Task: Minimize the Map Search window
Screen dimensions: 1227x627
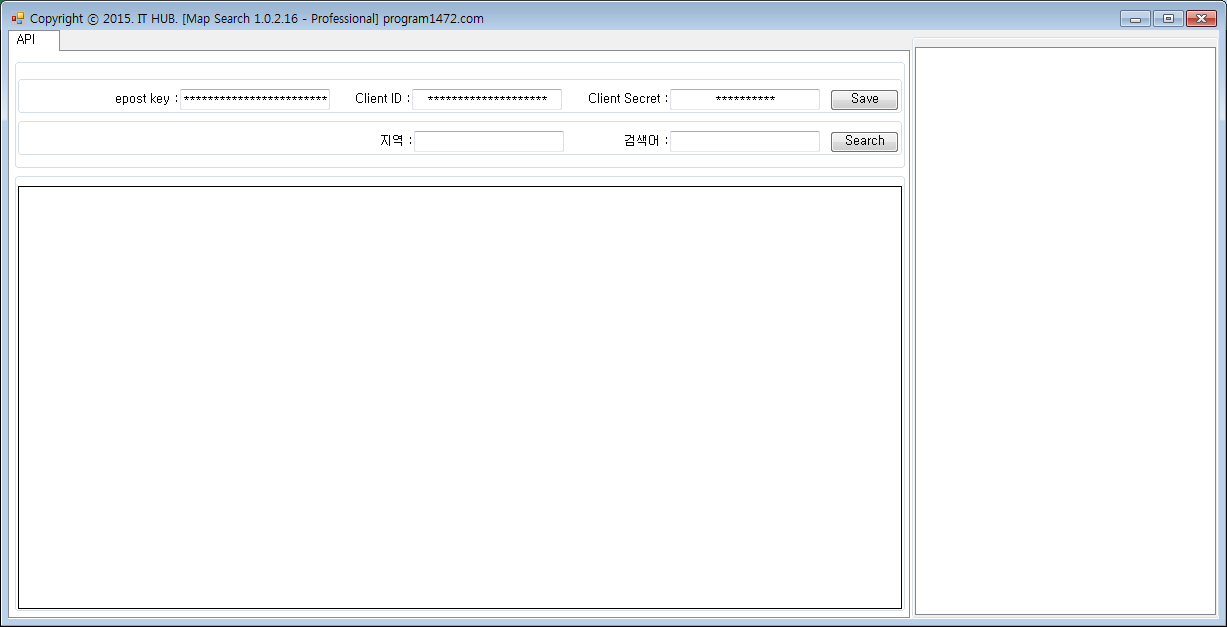Action: pyautogui.click(x=1135, y=19)
